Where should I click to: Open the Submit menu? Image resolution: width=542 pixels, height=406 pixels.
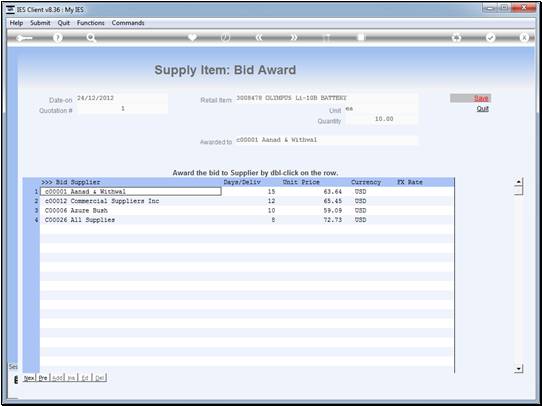(x=40, y=23)
